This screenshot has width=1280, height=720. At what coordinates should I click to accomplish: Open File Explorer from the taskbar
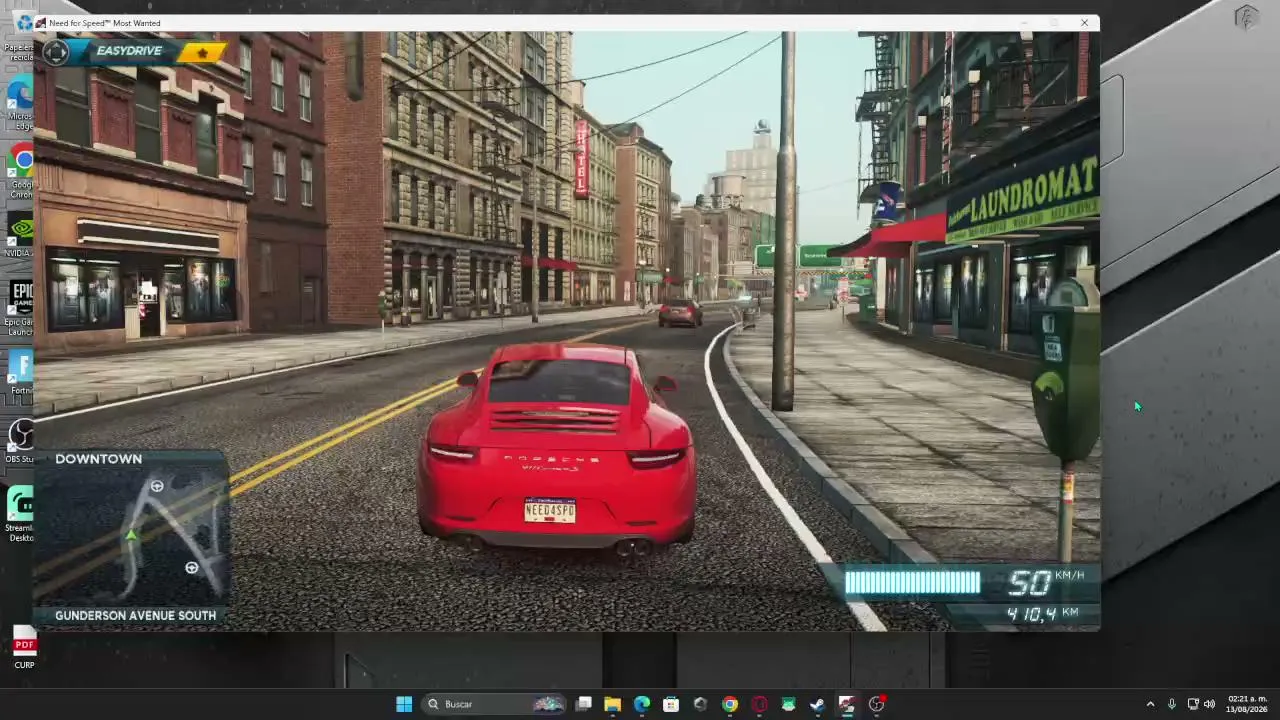tap(613, 704)
